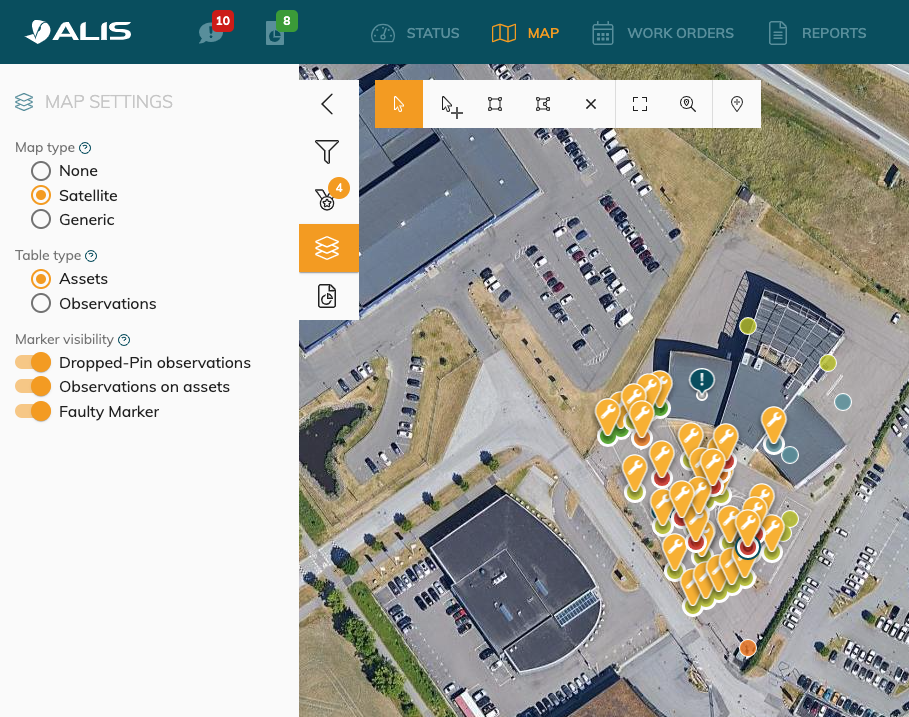Disable the Faulty Marker toggle
909x717 pixels.
click(33, 411)
